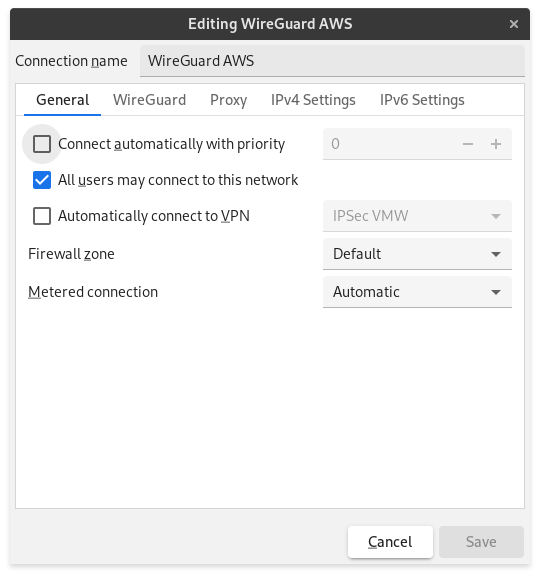Screen dimensions: 540x575
Task: Click the Metered connection dropdown arrow
Action: pos(496,292)
